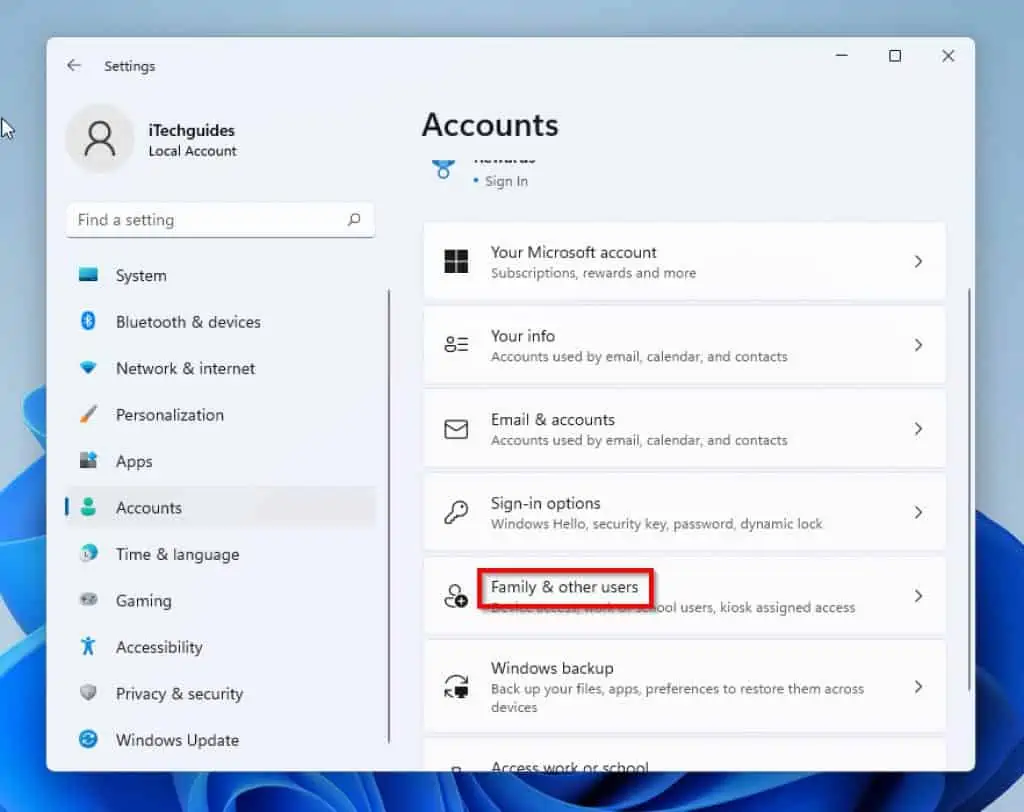Viewport: 1024px width, 812px height.
Task: Click the search magnifier icon
Action: tap(354, 220)
